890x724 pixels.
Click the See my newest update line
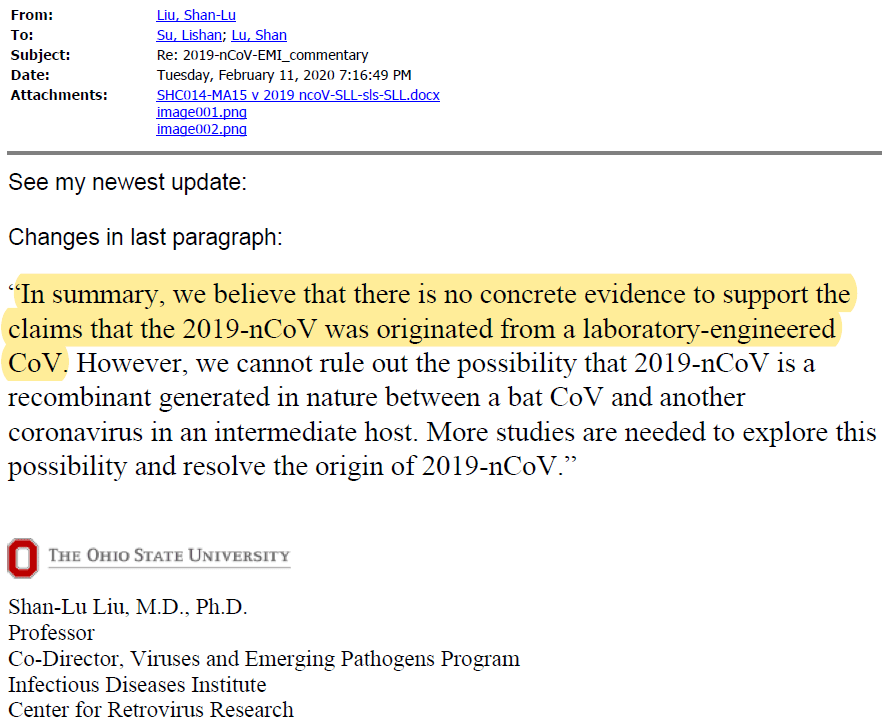[127, 183]
